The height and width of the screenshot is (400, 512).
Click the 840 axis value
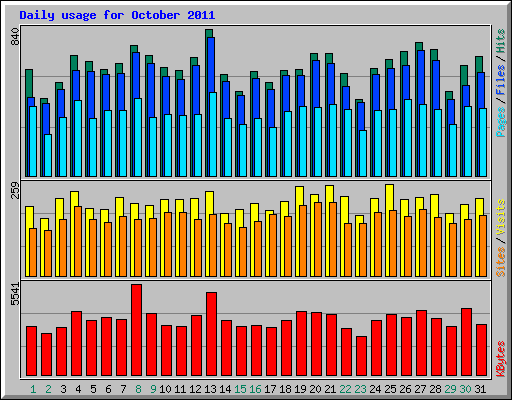point(15,37)
